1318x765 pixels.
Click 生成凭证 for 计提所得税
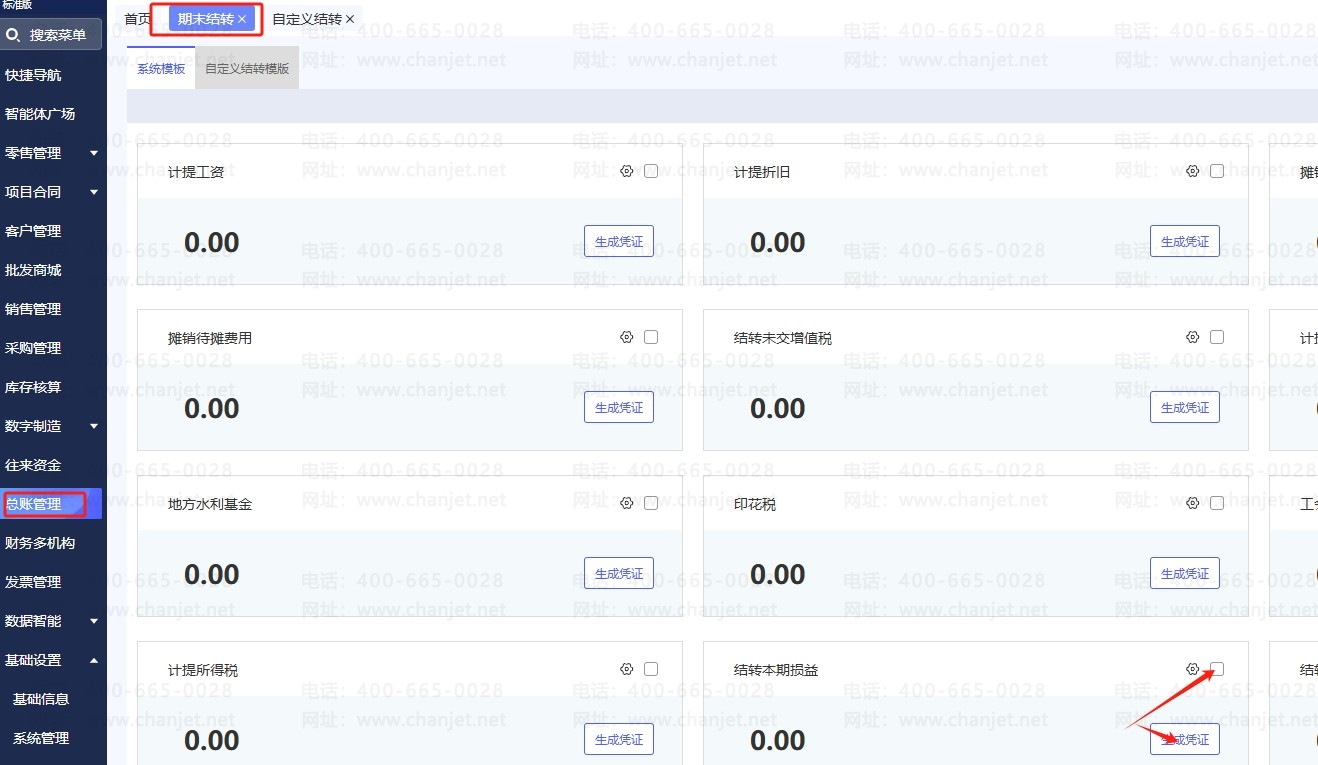[619, 740]
